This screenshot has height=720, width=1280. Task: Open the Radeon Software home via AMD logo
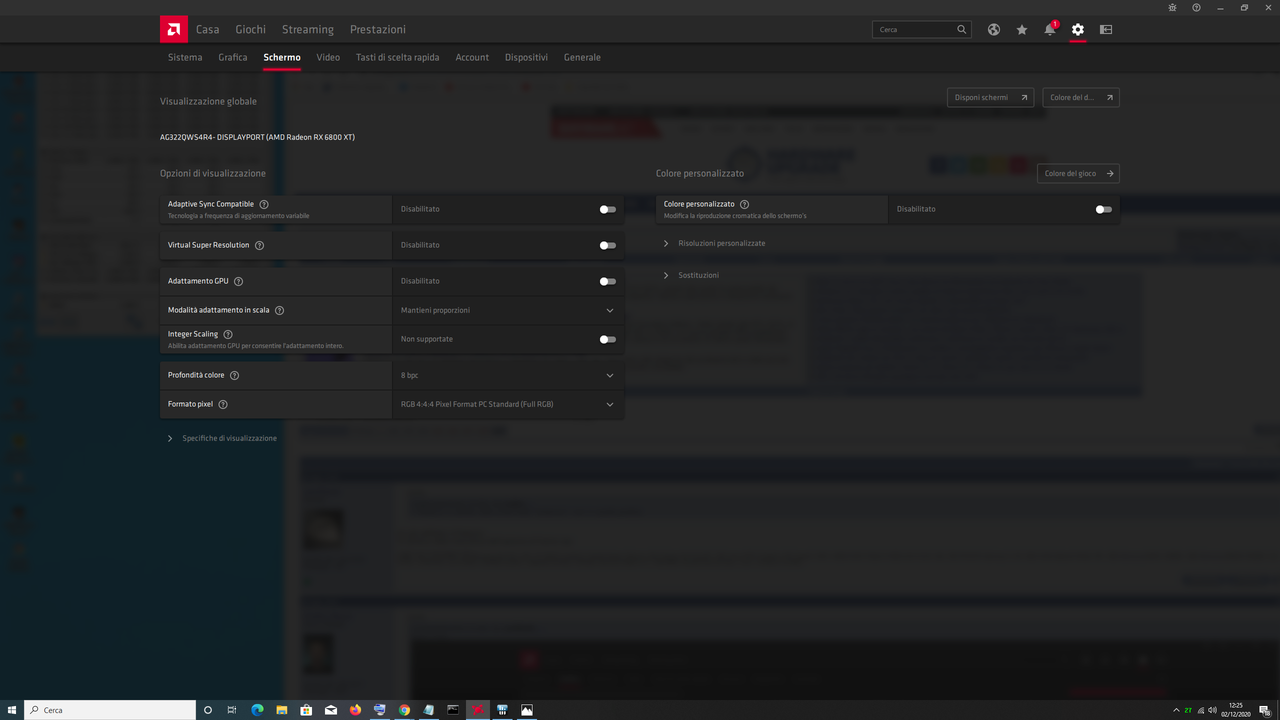[x=173, y=29]
